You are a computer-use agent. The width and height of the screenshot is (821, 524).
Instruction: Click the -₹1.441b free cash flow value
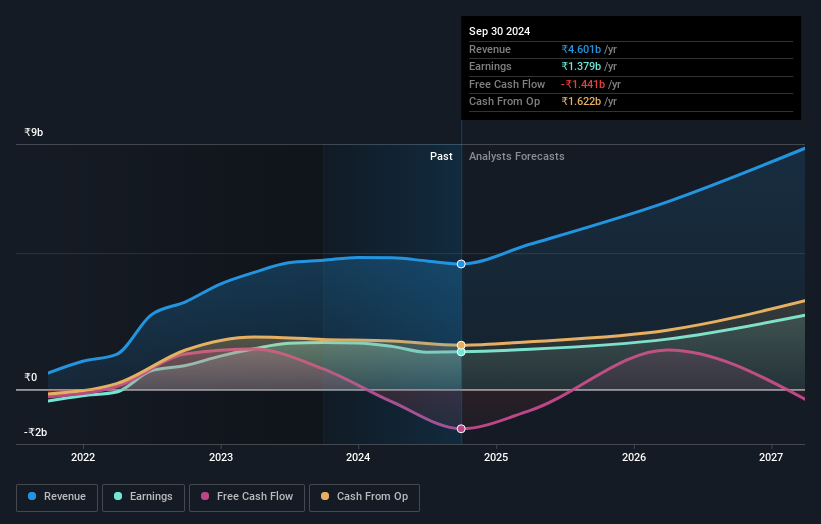click(583, 84)
